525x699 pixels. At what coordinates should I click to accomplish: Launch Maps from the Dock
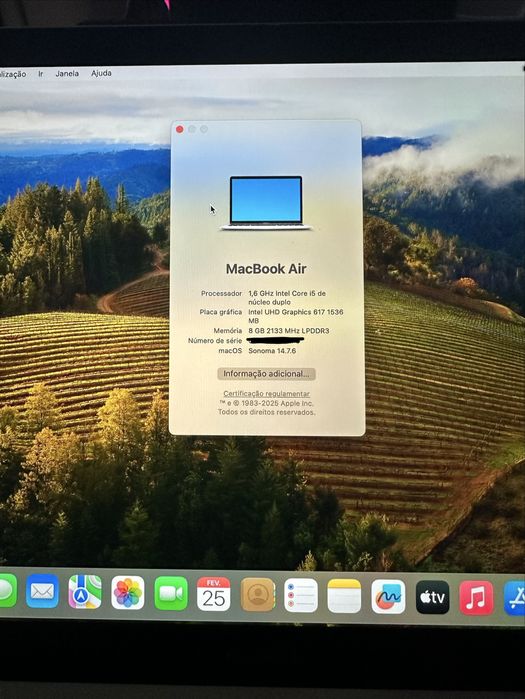(85, 592)
